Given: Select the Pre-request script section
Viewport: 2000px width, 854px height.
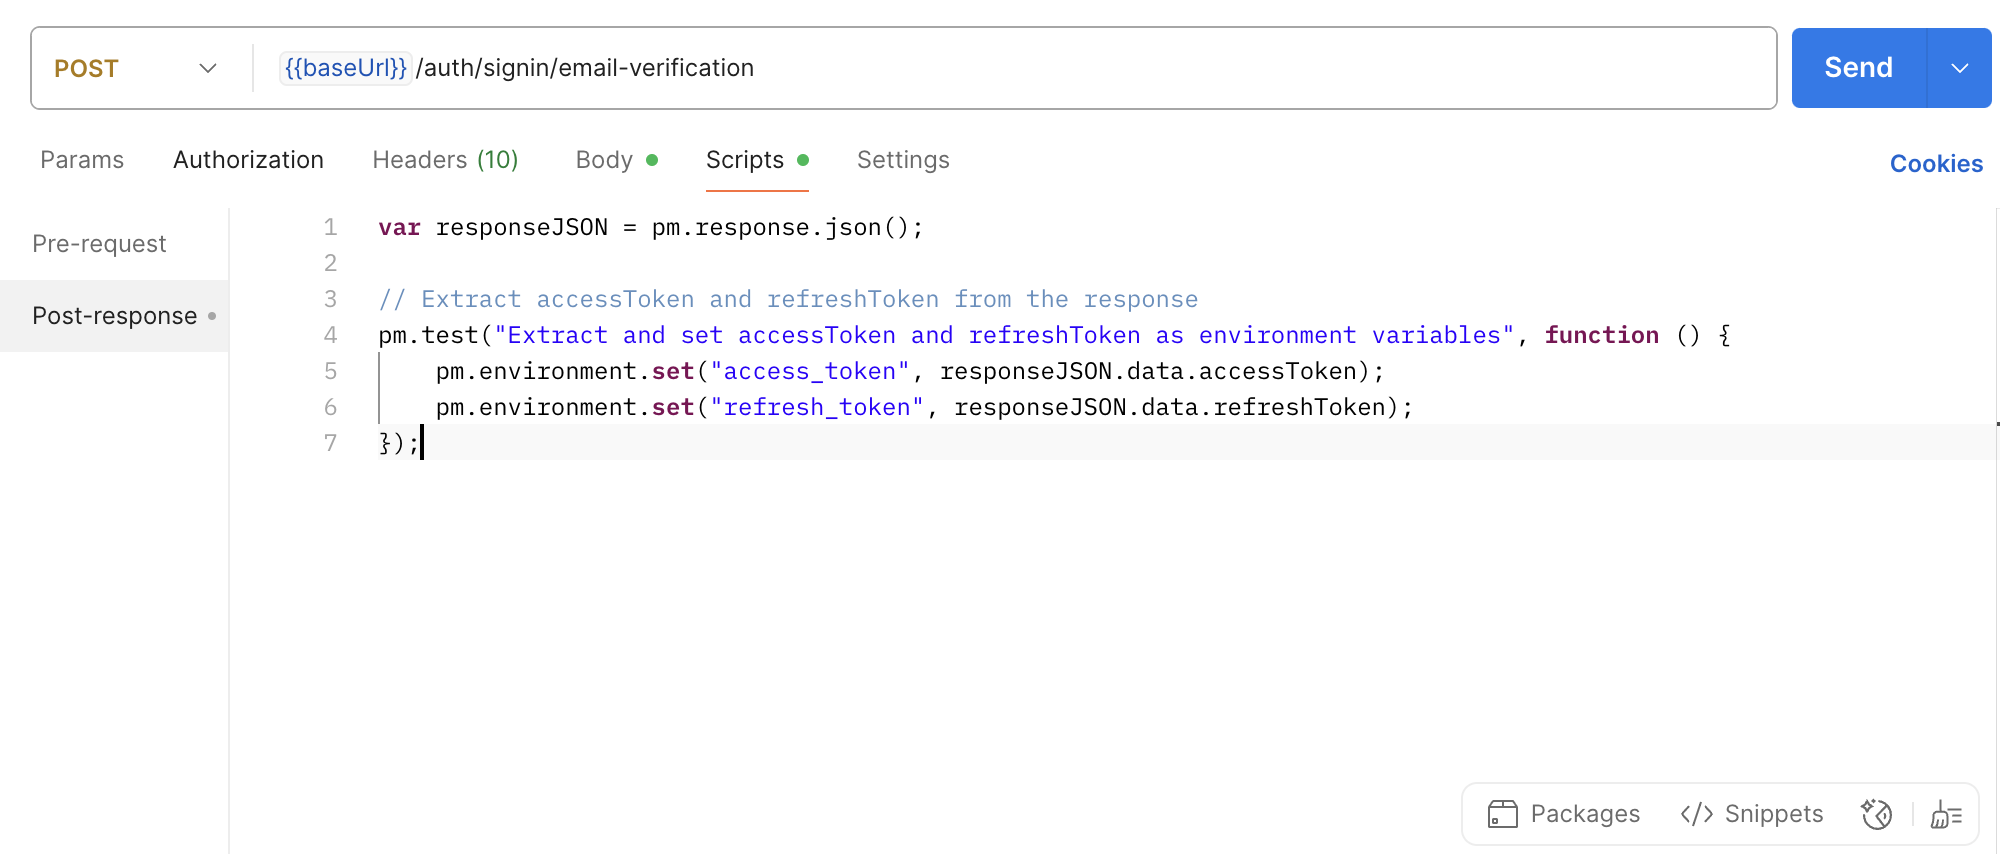Looking at the screenshot, I should coord(99,244).
